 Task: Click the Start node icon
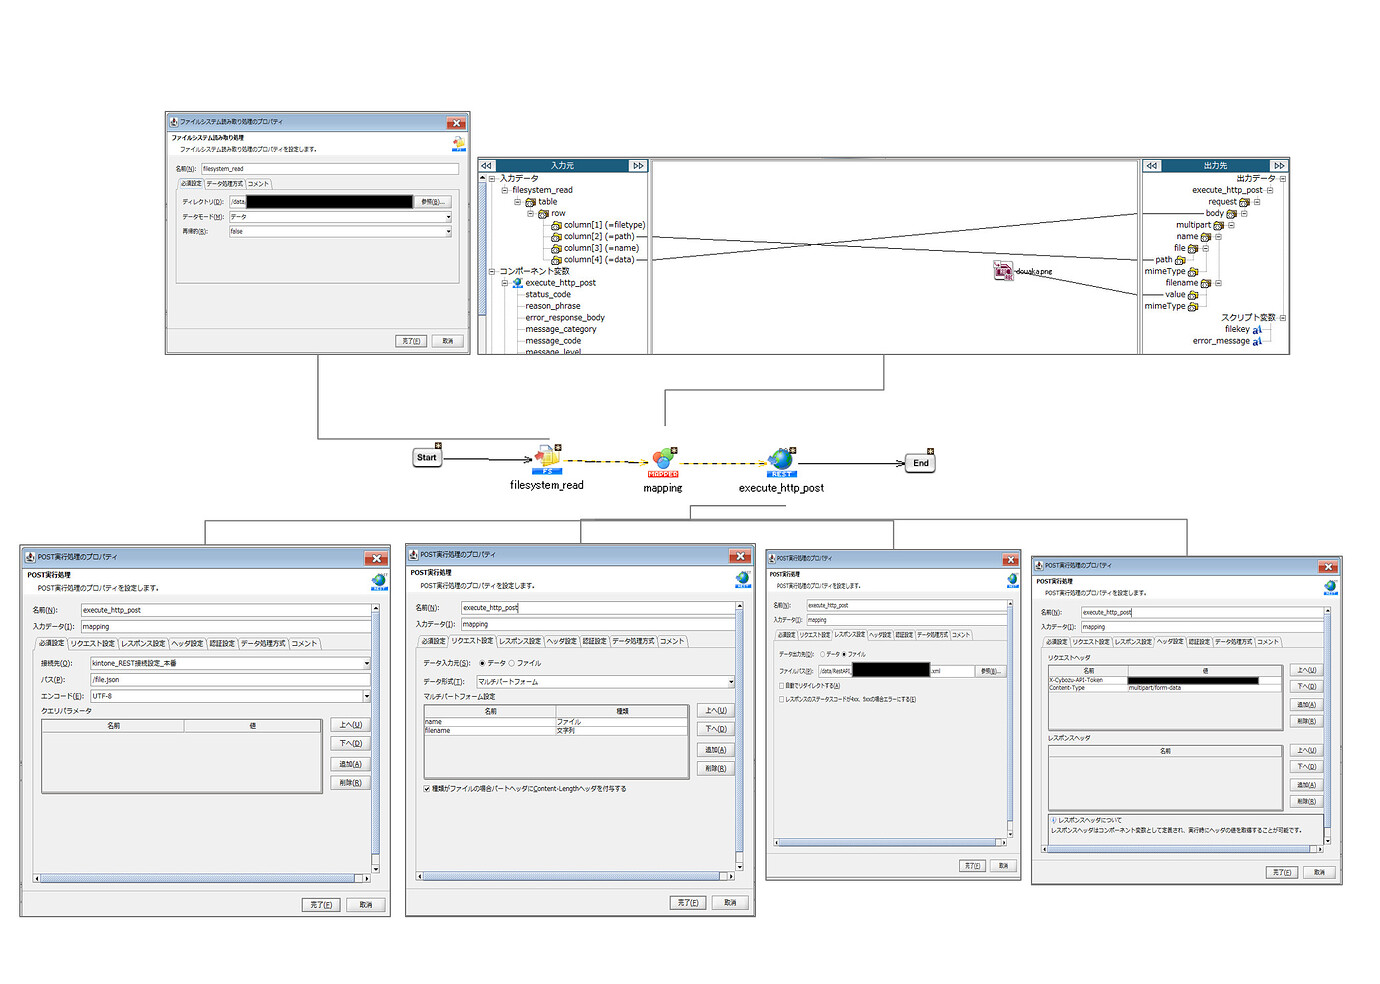(426, 457)
